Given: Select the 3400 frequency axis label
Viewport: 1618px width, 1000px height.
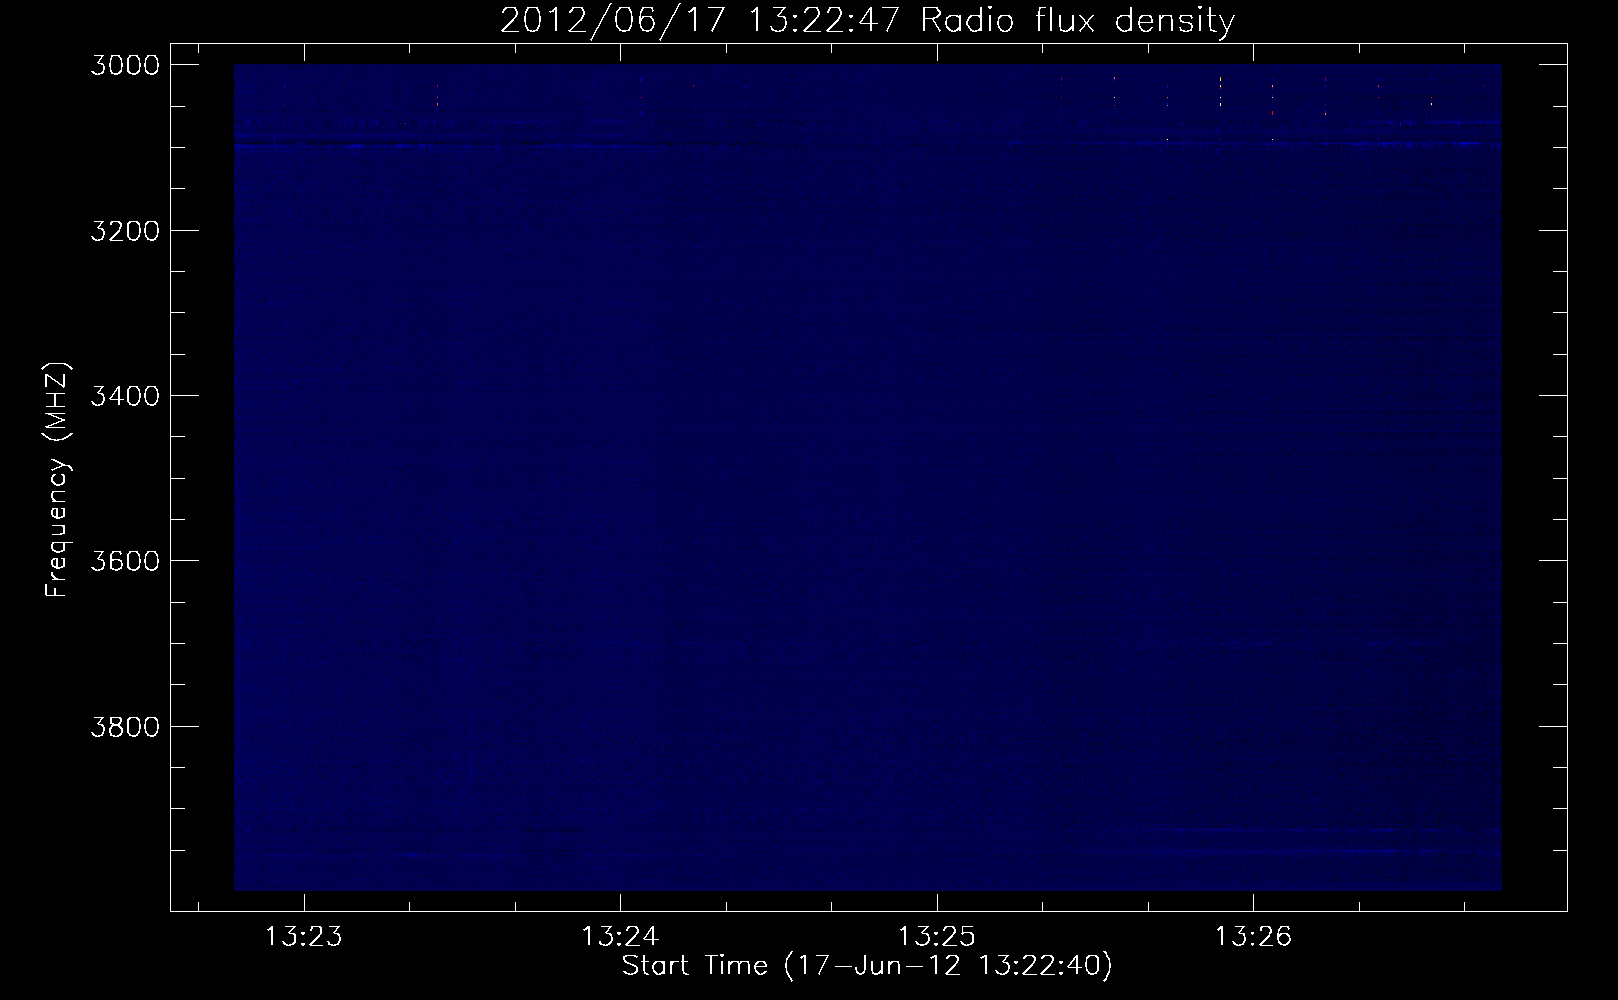Looking at the screenshot, I should click(x=123, y=395).
